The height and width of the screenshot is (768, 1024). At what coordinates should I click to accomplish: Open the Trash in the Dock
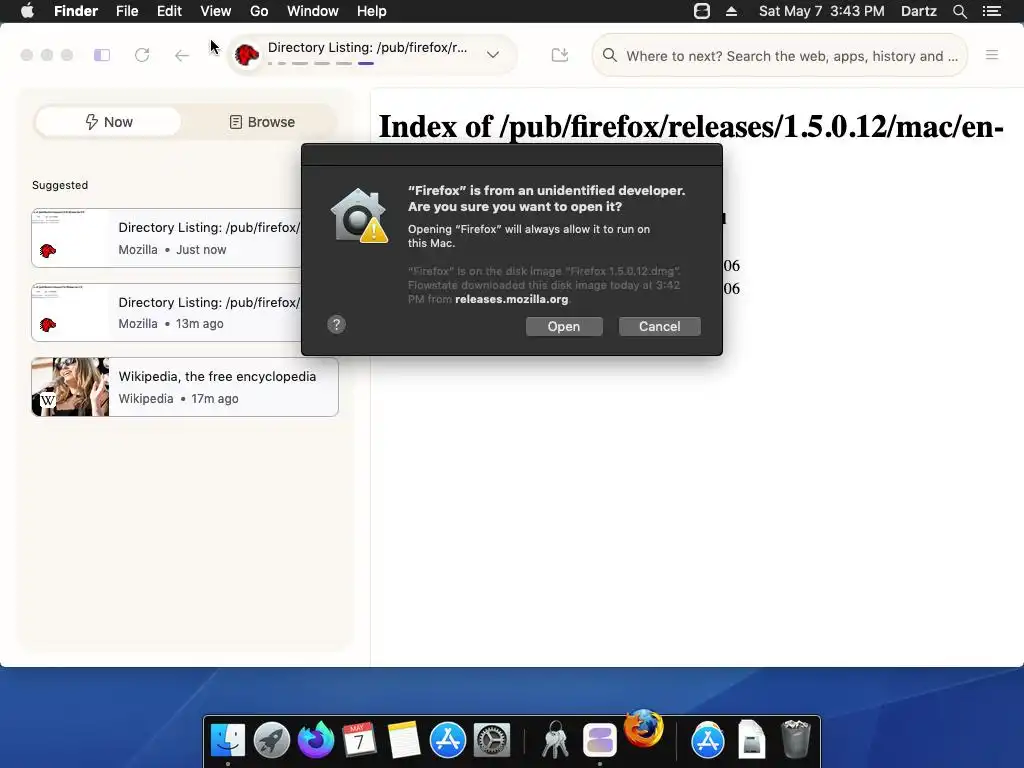coord(795,740)
